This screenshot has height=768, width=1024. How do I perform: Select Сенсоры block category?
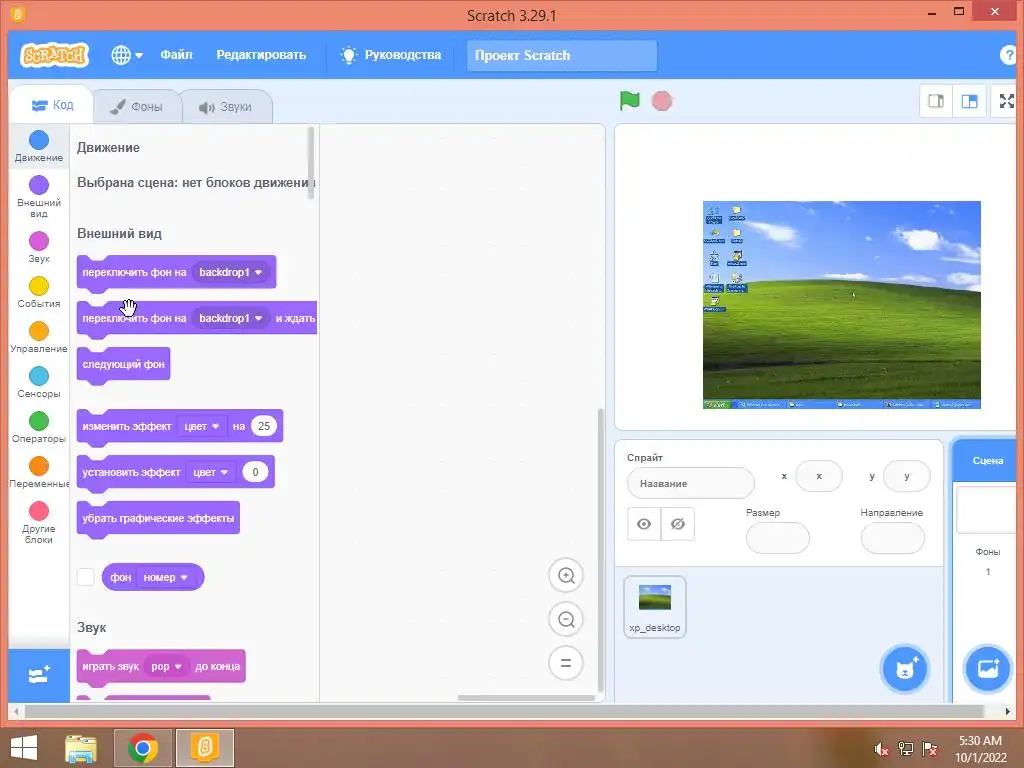(39, 383)
